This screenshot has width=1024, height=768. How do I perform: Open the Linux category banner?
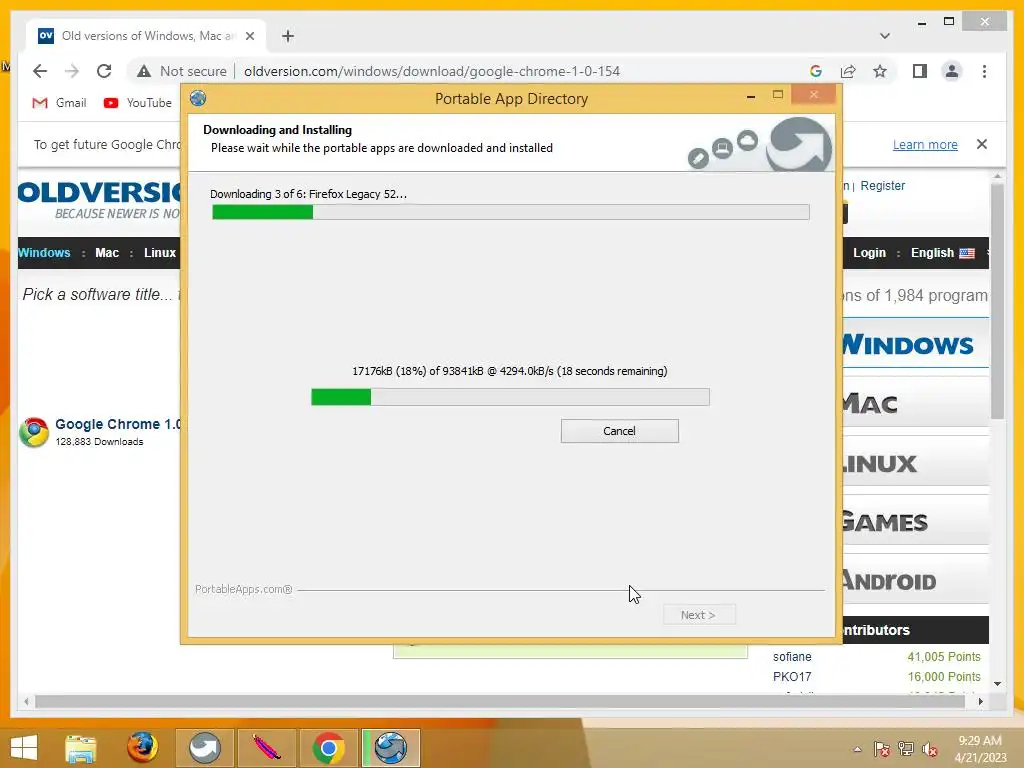(x=916, y=462)
